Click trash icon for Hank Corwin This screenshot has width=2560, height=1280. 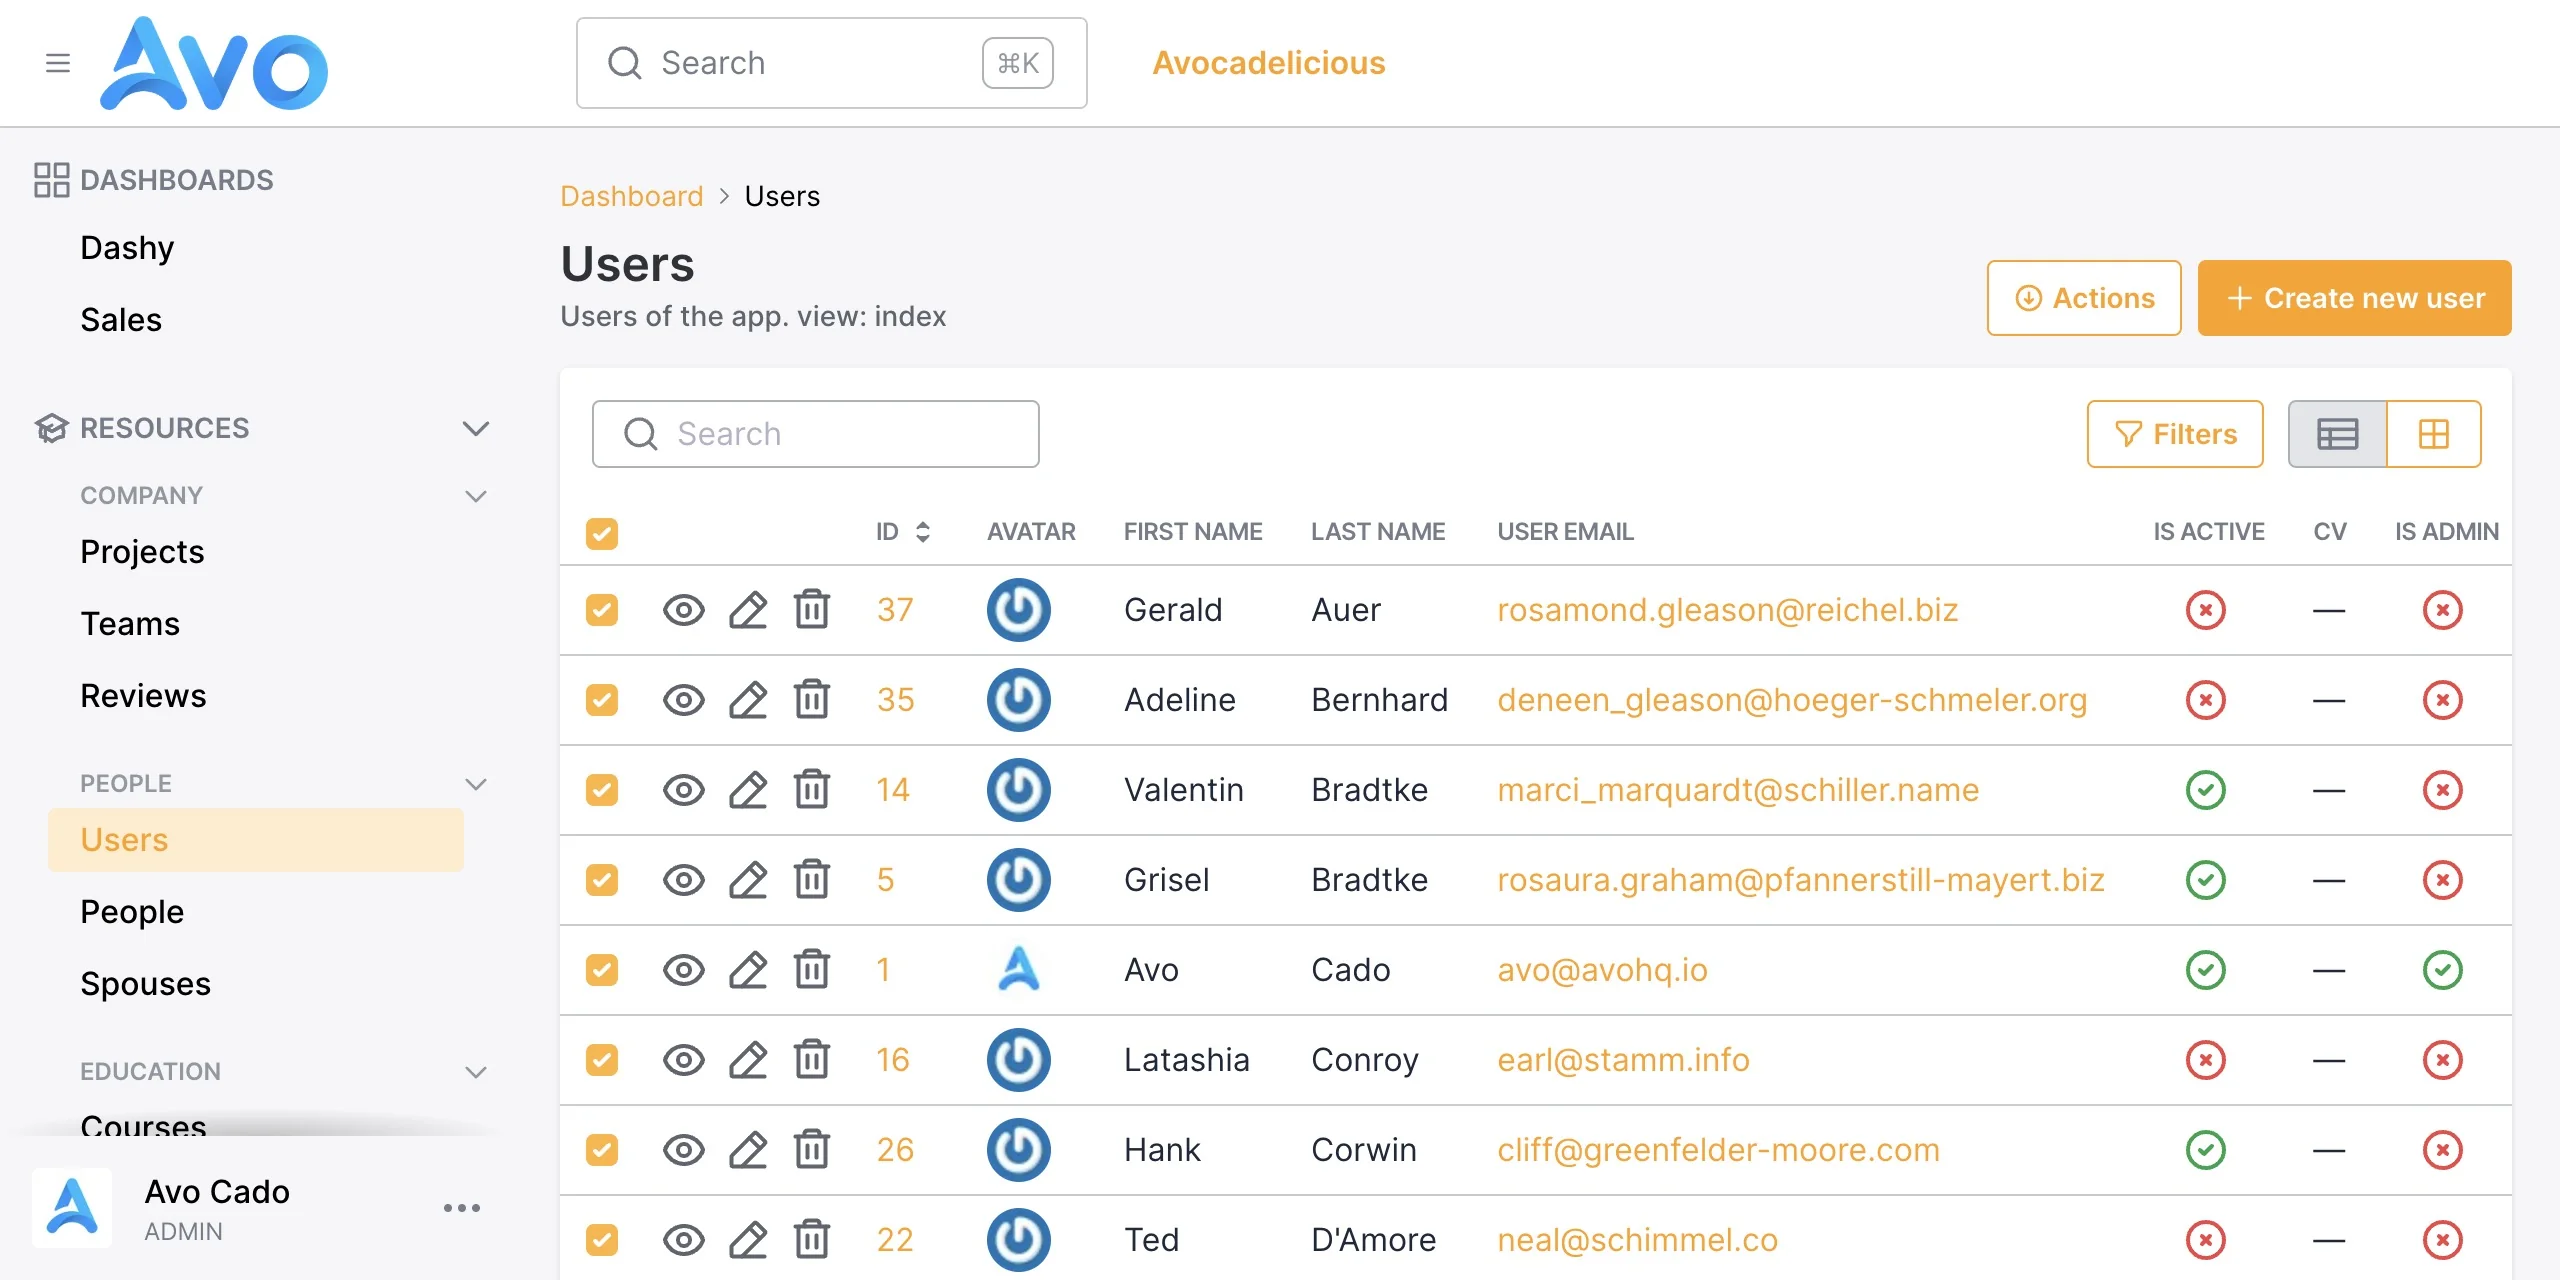pyautogui.click(x=812, y=1150)
